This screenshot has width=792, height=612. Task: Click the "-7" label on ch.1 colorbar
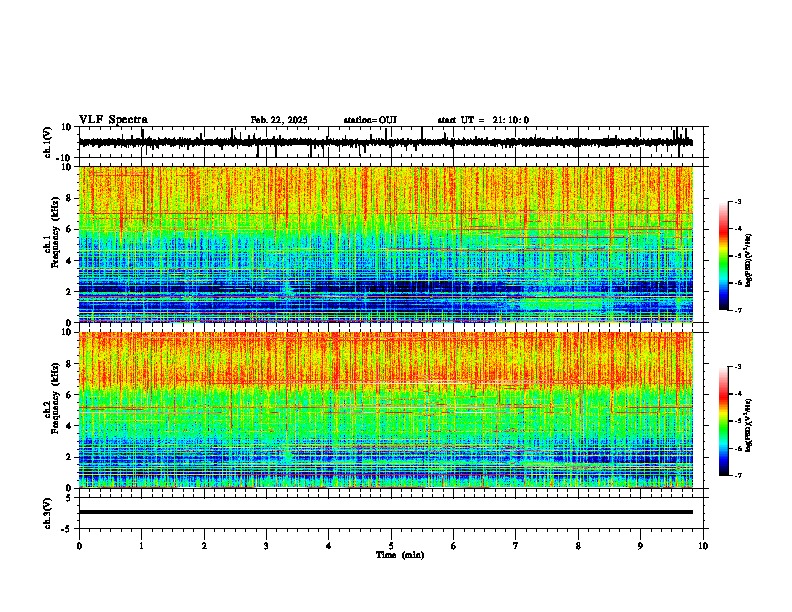tap(737, 310)
